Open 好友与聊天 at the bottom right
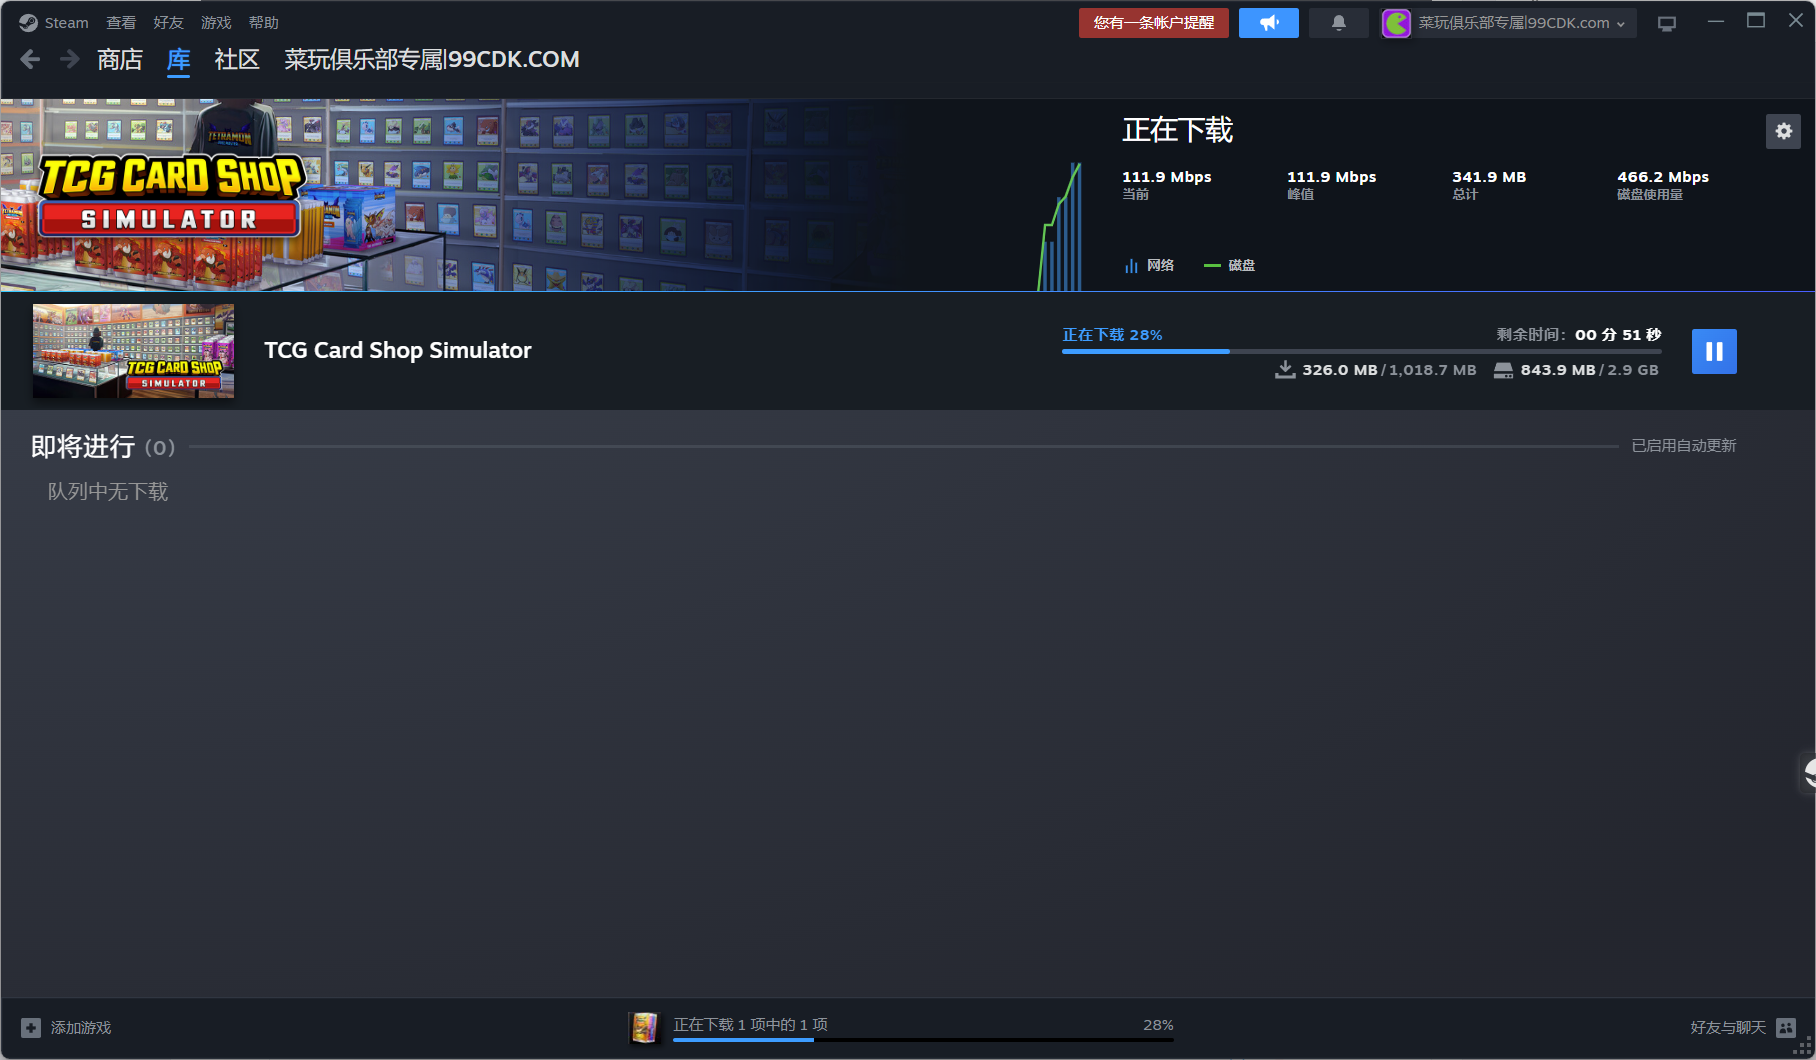This screenshot has height=1060, width=1816. (x=1727, y=1028)
